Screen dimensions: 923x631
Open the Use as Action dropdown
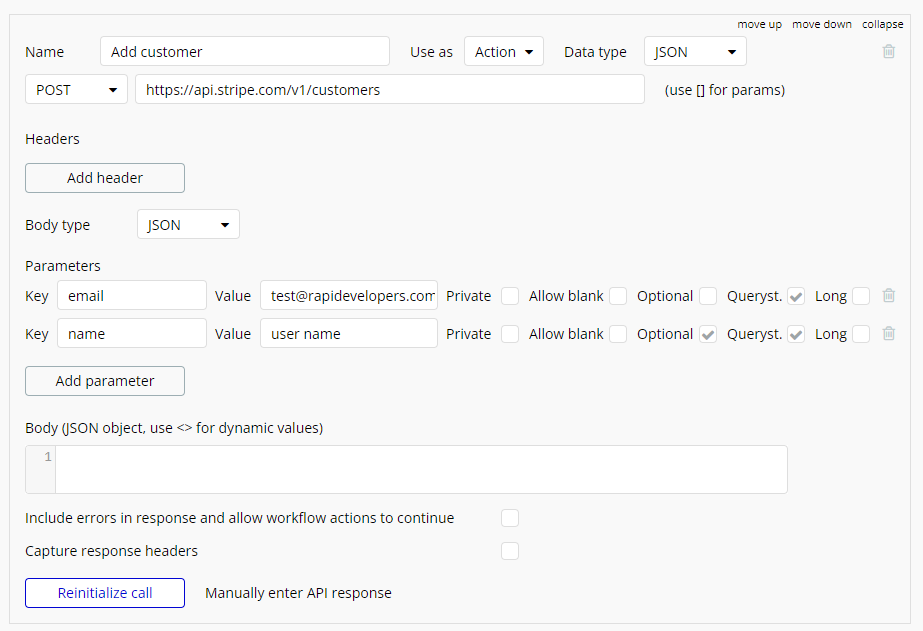click(503, 52)
